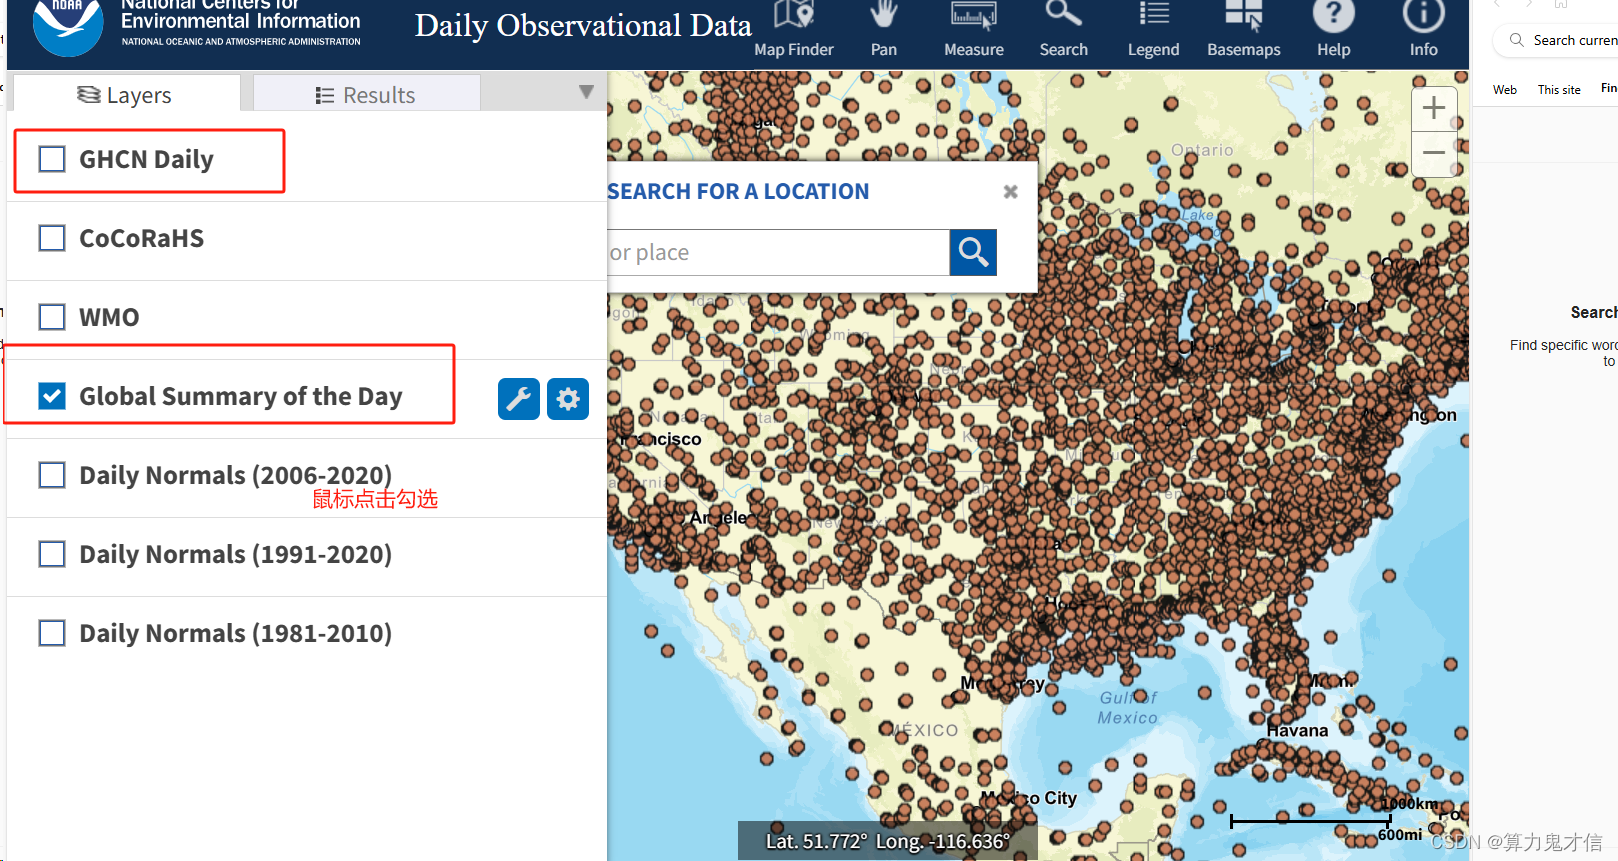The image size is (1618, 861).
Task: Select the This site search option
Action: 1559,90
